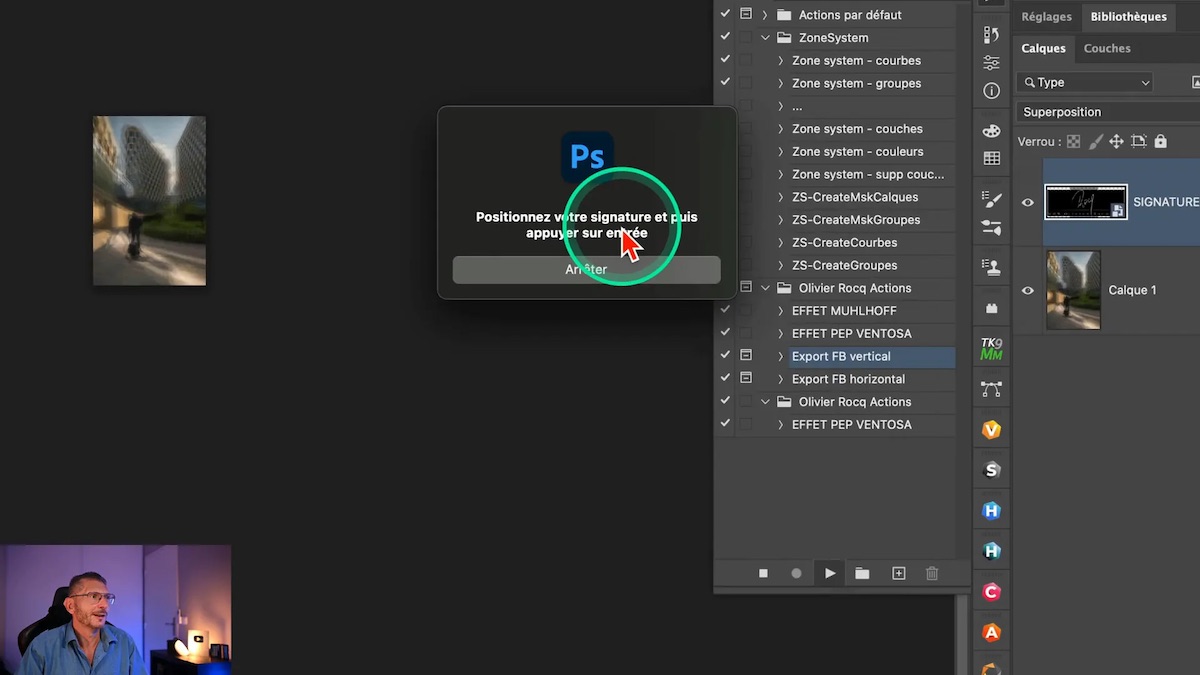
Task: Toggle checkmark for Actions par défaut set
Action: tap(726, 14)
